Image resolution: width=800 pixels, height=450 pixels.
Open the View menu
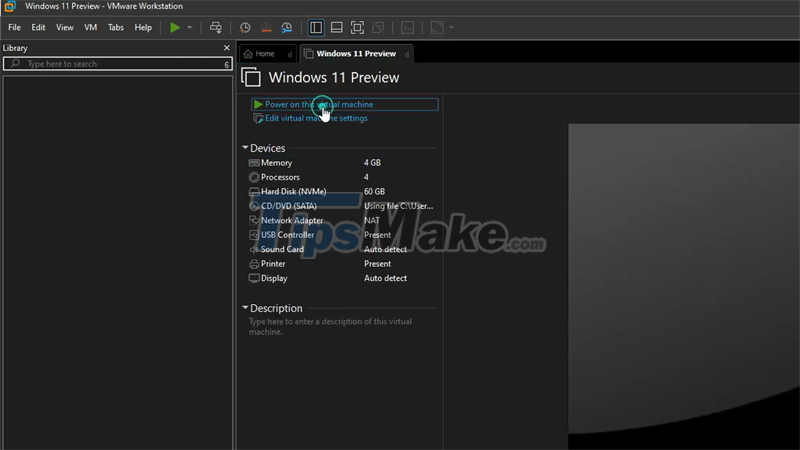[x=65, y=28]
